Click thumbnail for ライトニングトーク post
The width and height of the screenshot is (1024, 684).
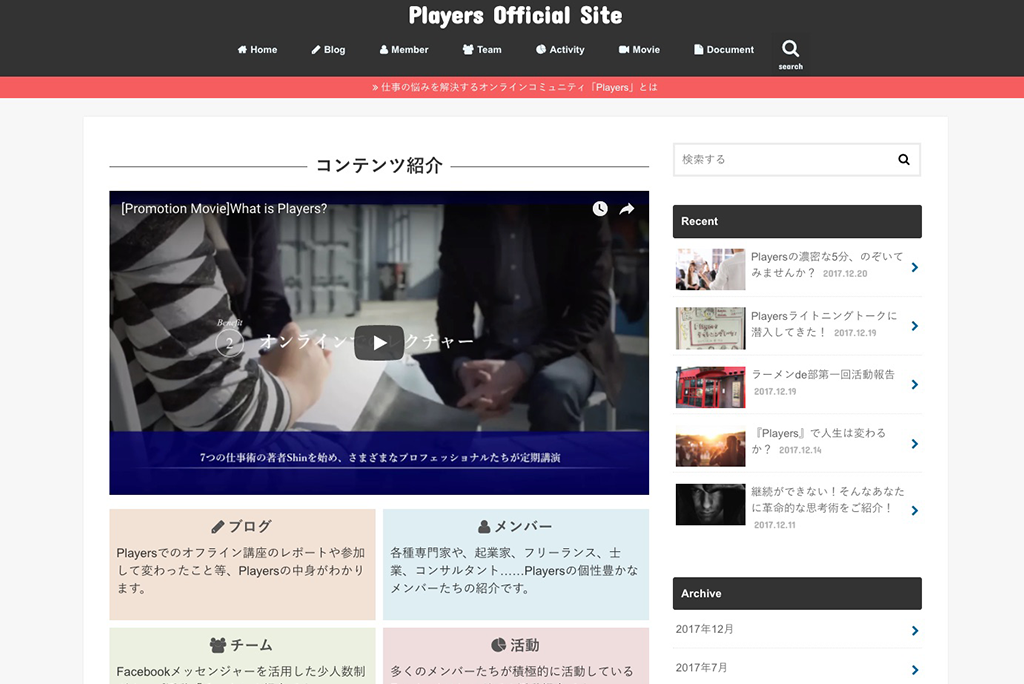[710, 328]
